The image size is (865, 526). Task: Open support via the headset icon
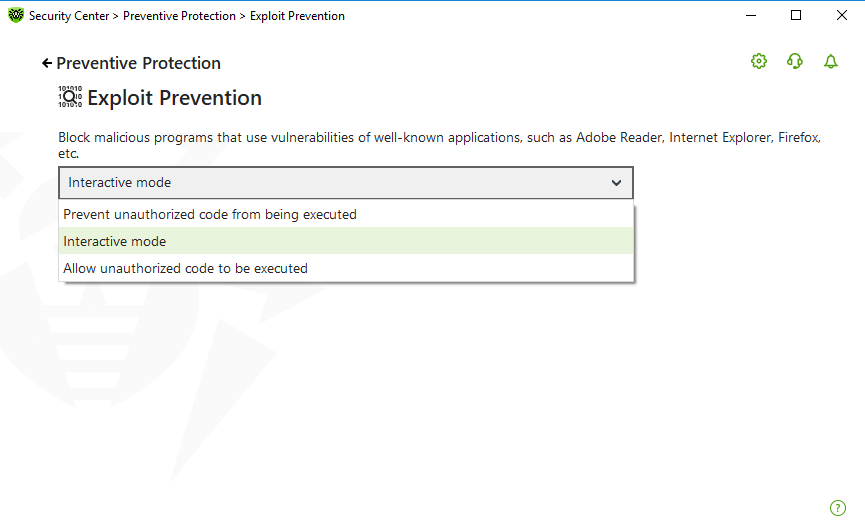click(795, 61)
